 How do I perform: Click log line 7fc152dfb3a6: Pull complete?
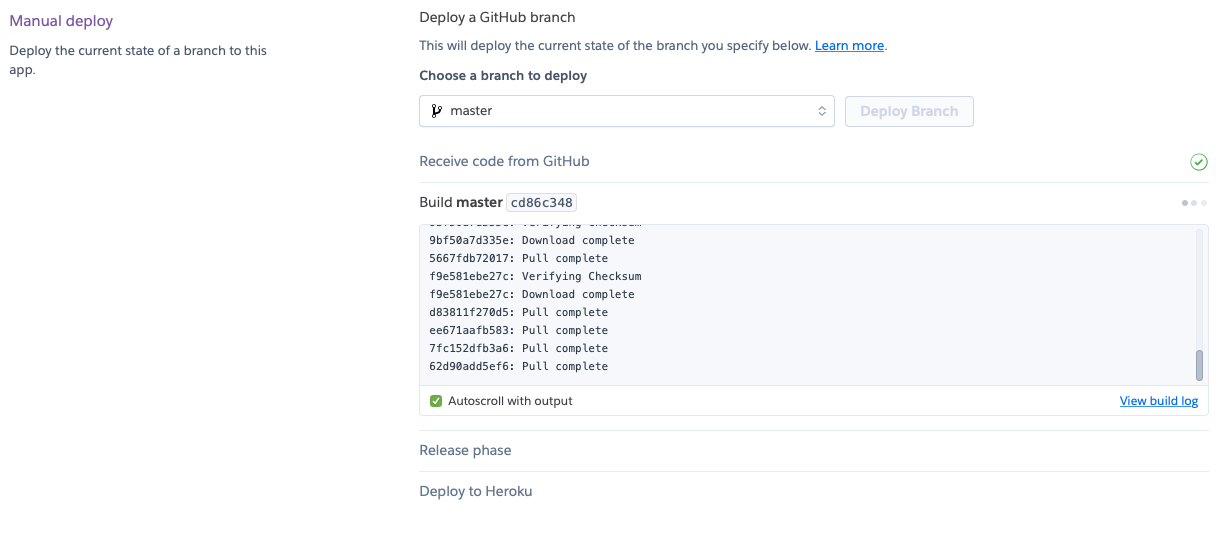click(x=518, y=349)
